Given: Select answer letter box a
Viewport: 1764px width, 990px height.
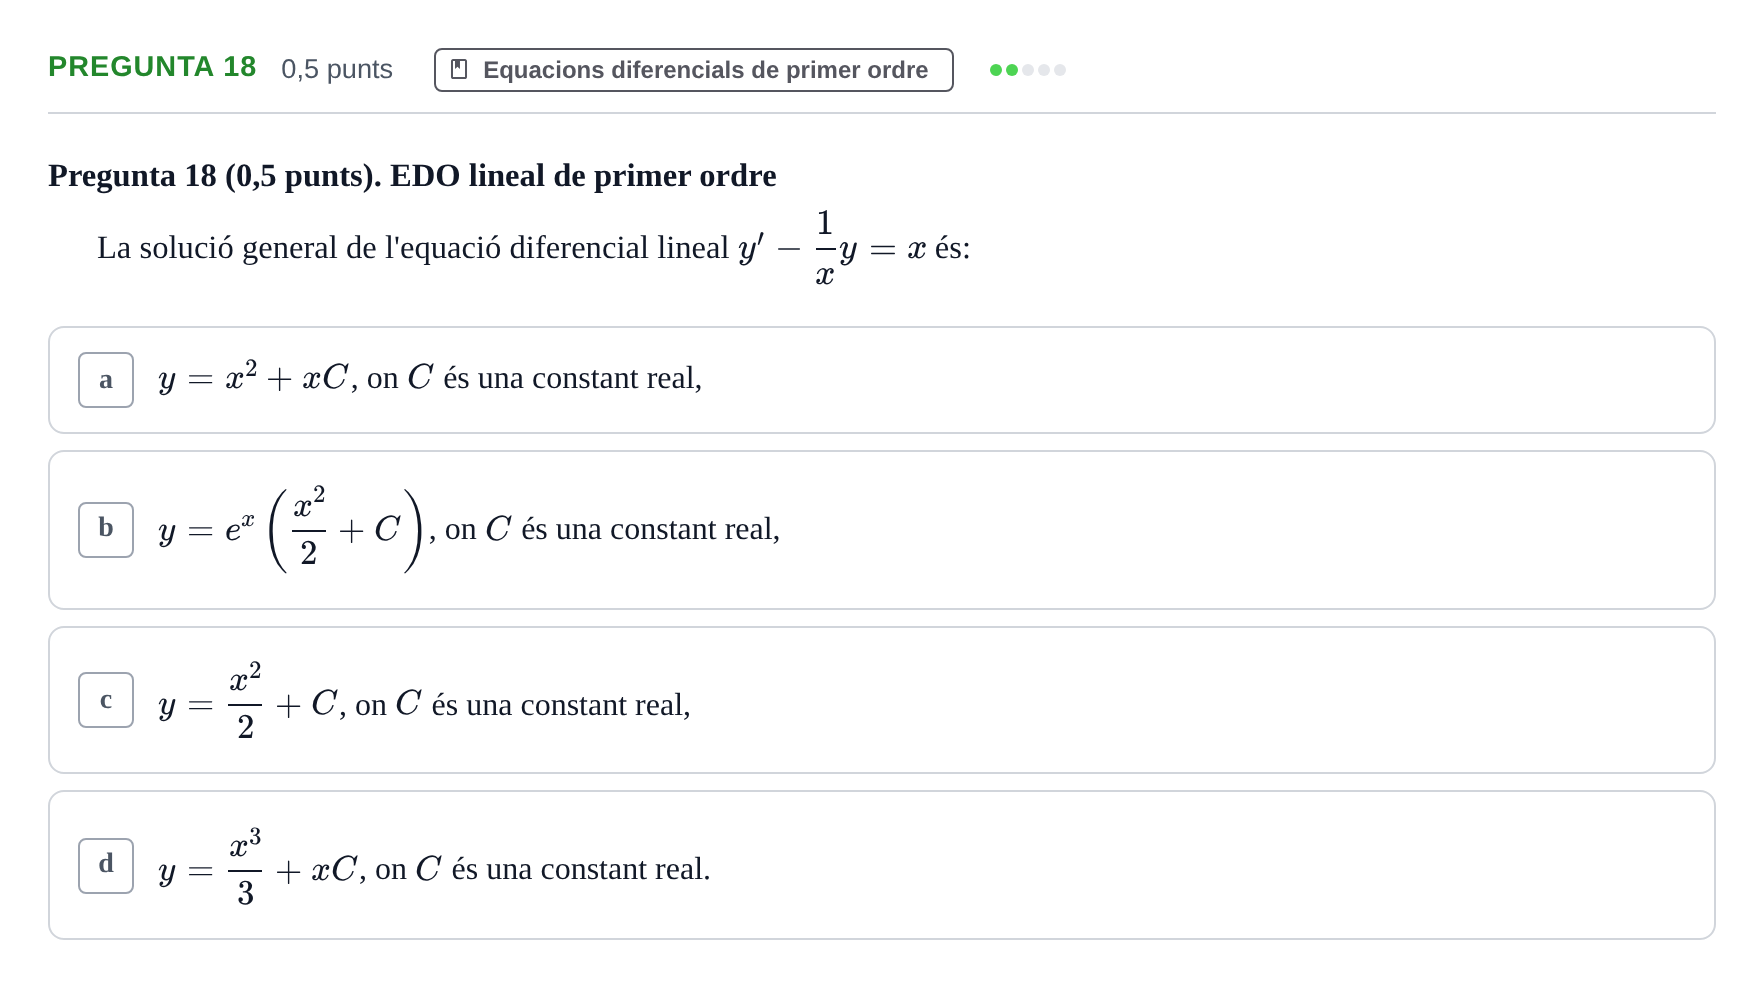Looking at the screenshot, I should [x=106, y=380].
